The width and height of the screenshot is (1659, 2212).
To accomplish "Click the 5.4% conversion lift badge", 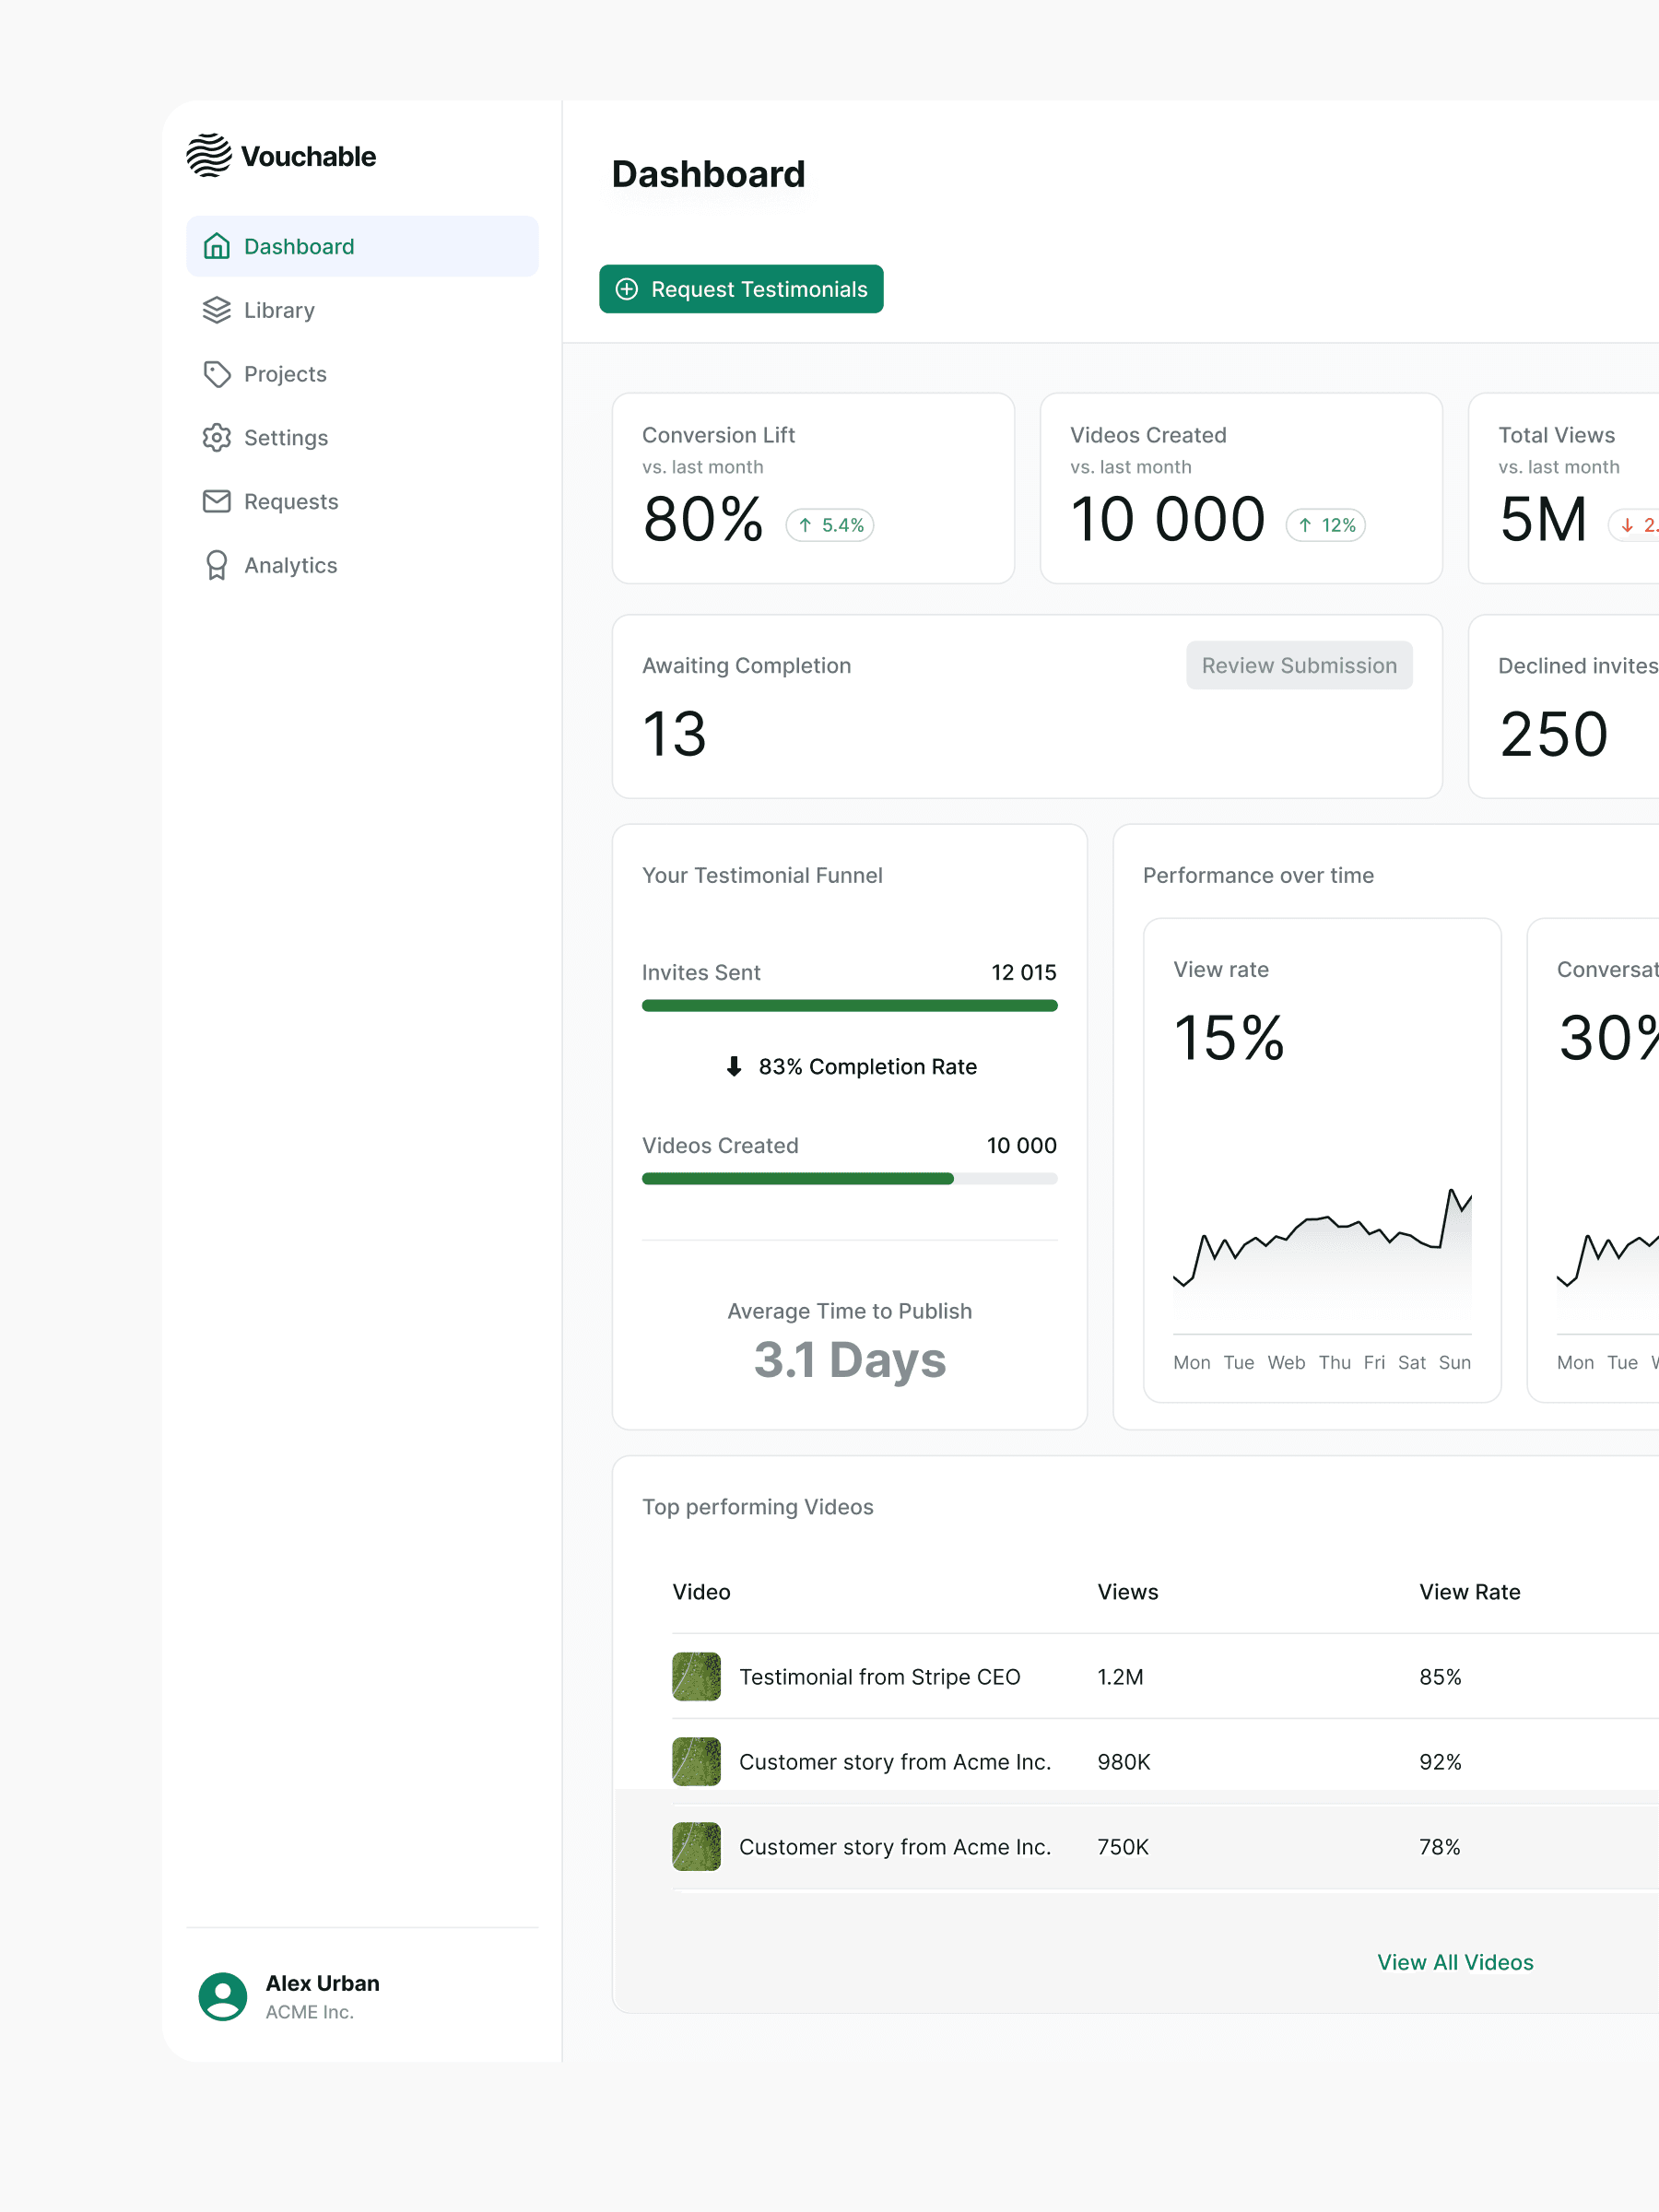I will (x=830, y=525).
